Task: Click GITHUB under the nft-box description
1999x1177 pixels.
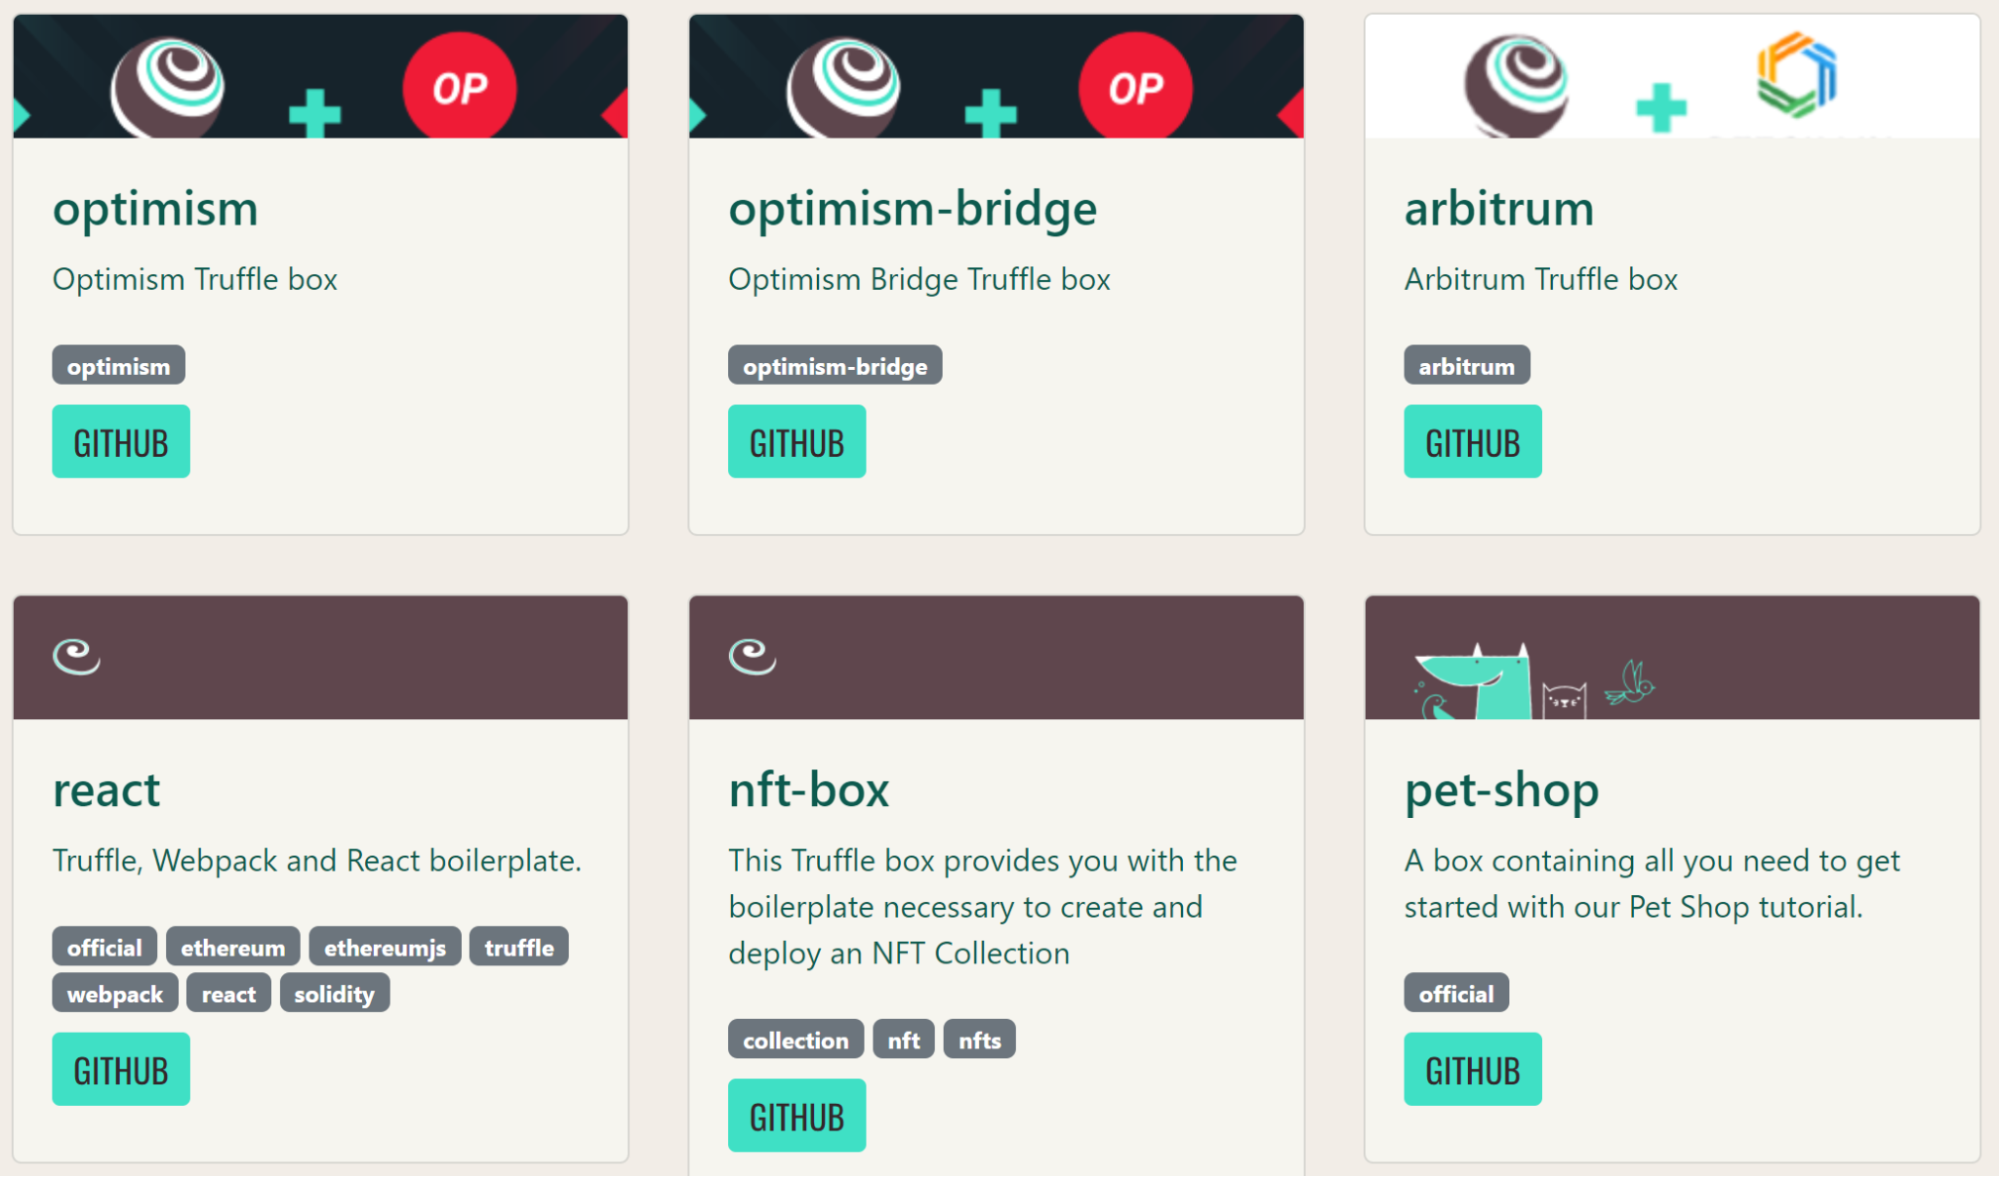Action: [x=796, y=1115]
